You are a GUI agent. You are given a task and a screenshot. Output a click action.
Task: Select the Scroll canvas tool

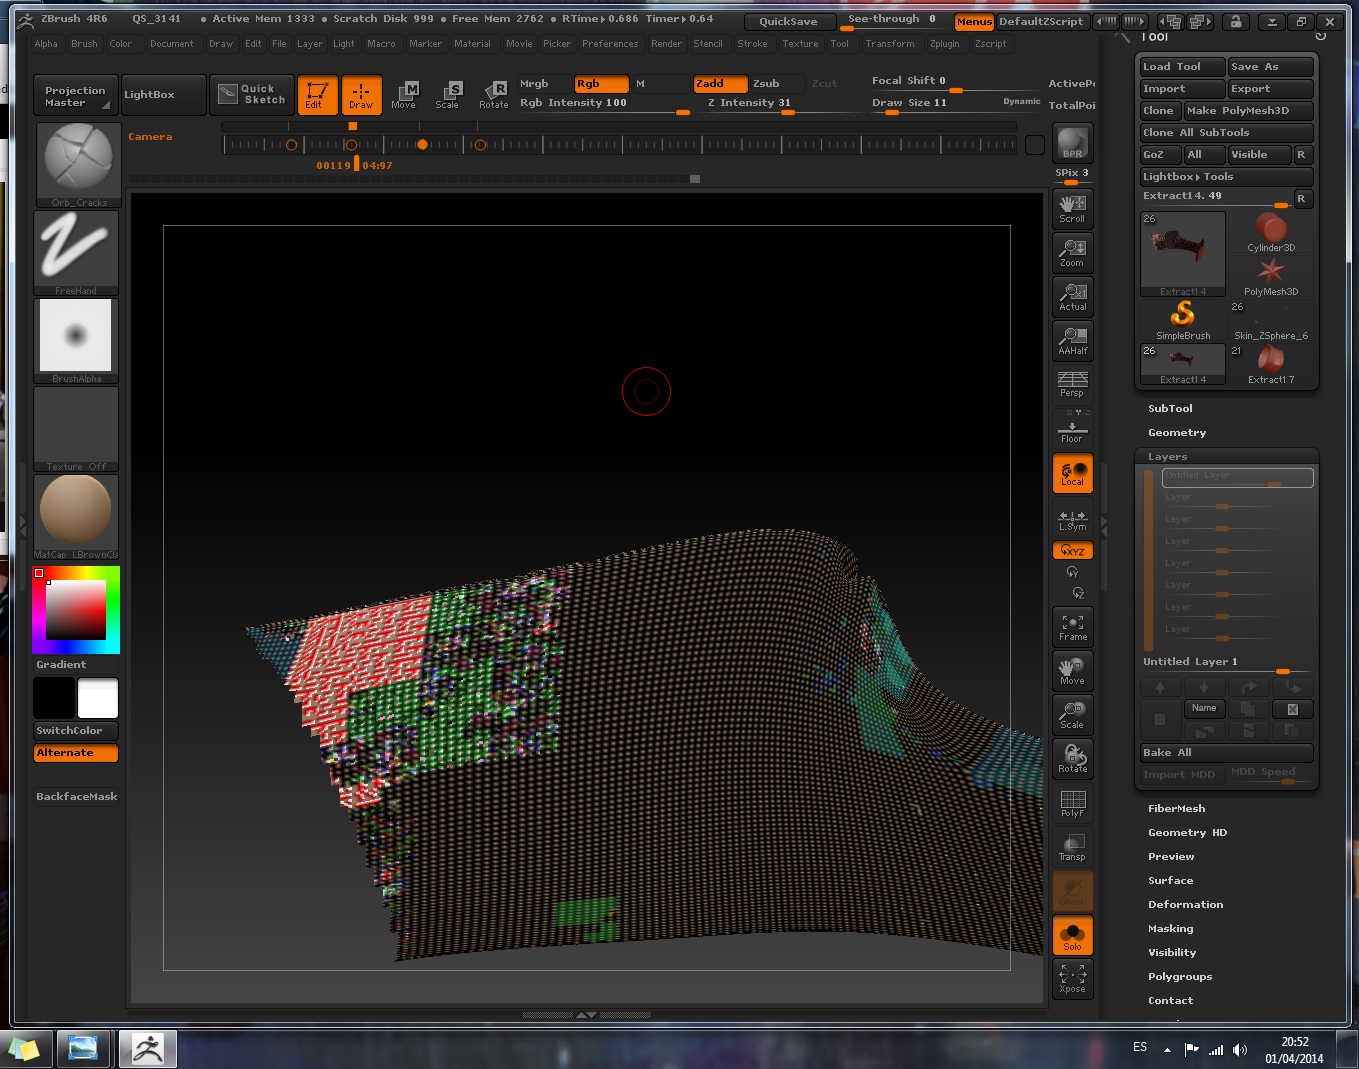1072,208
